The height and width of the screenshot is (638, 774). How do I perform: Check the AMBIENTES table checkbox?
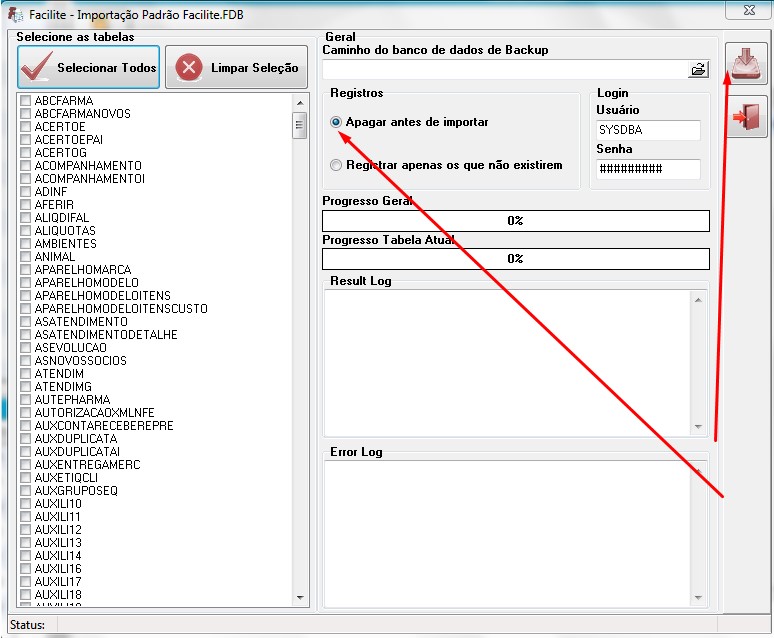25,243
